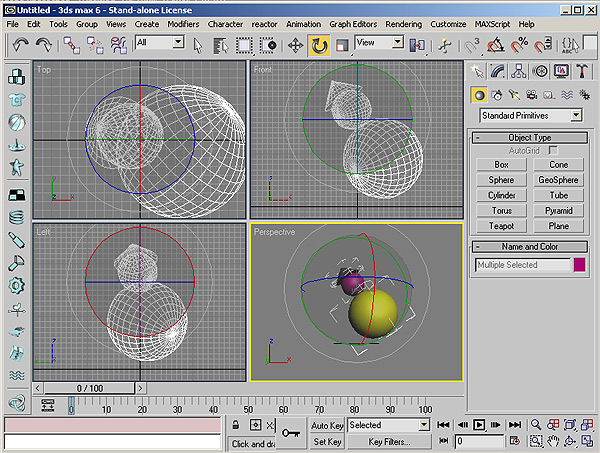
Task: Switch to the Utilities hammer tab
Action: tap(583, 70)
